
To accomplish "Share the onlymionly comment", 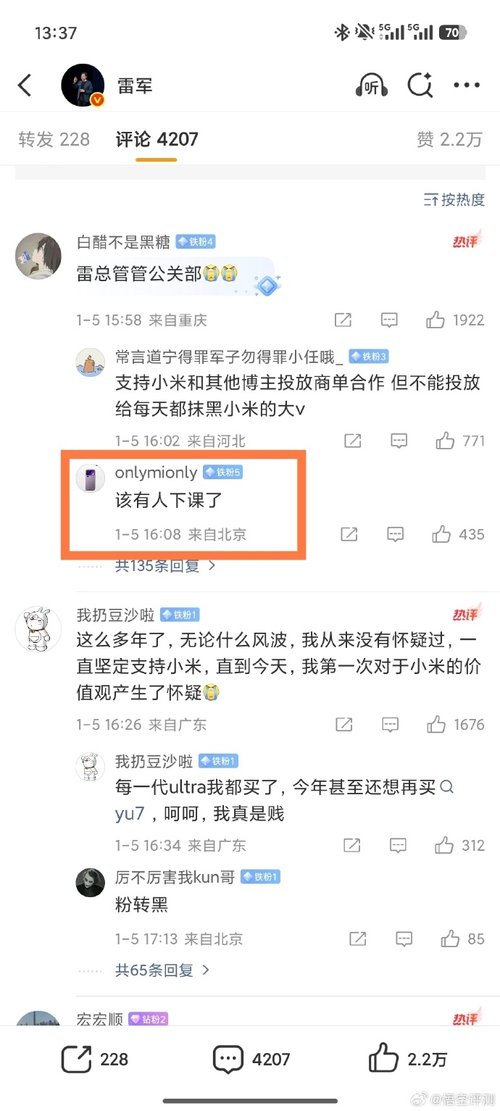I will tap(348, 534).
